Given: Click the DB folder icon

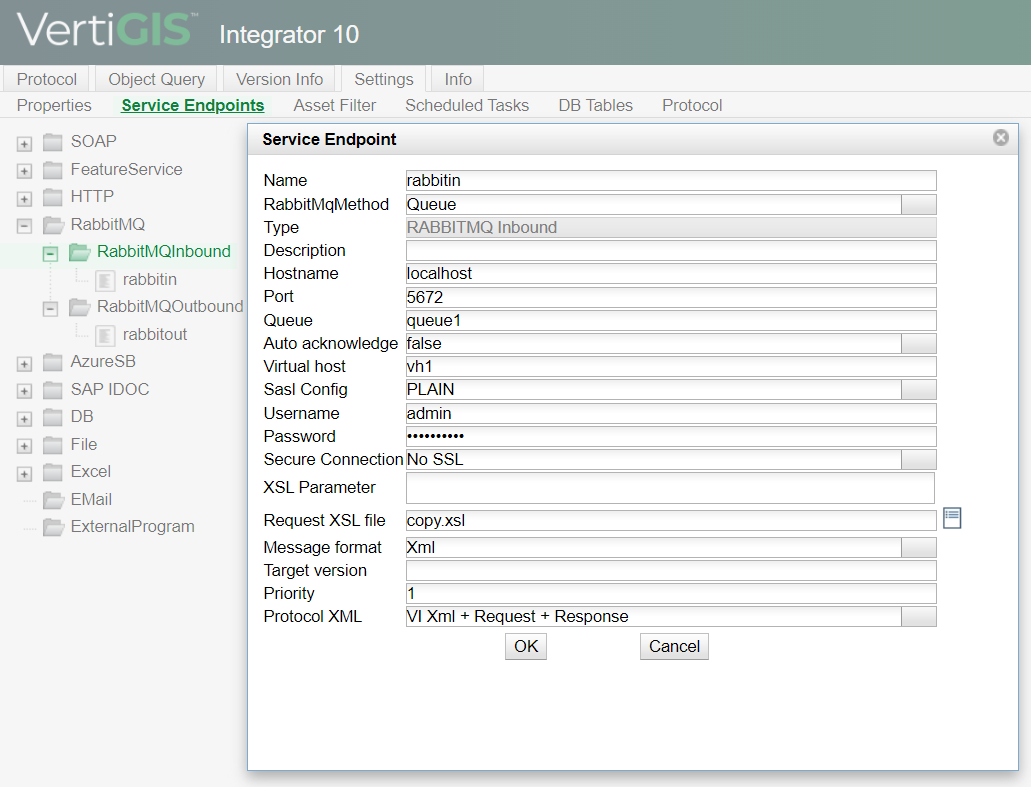Looking at the screenshot, I should (53, 417).
